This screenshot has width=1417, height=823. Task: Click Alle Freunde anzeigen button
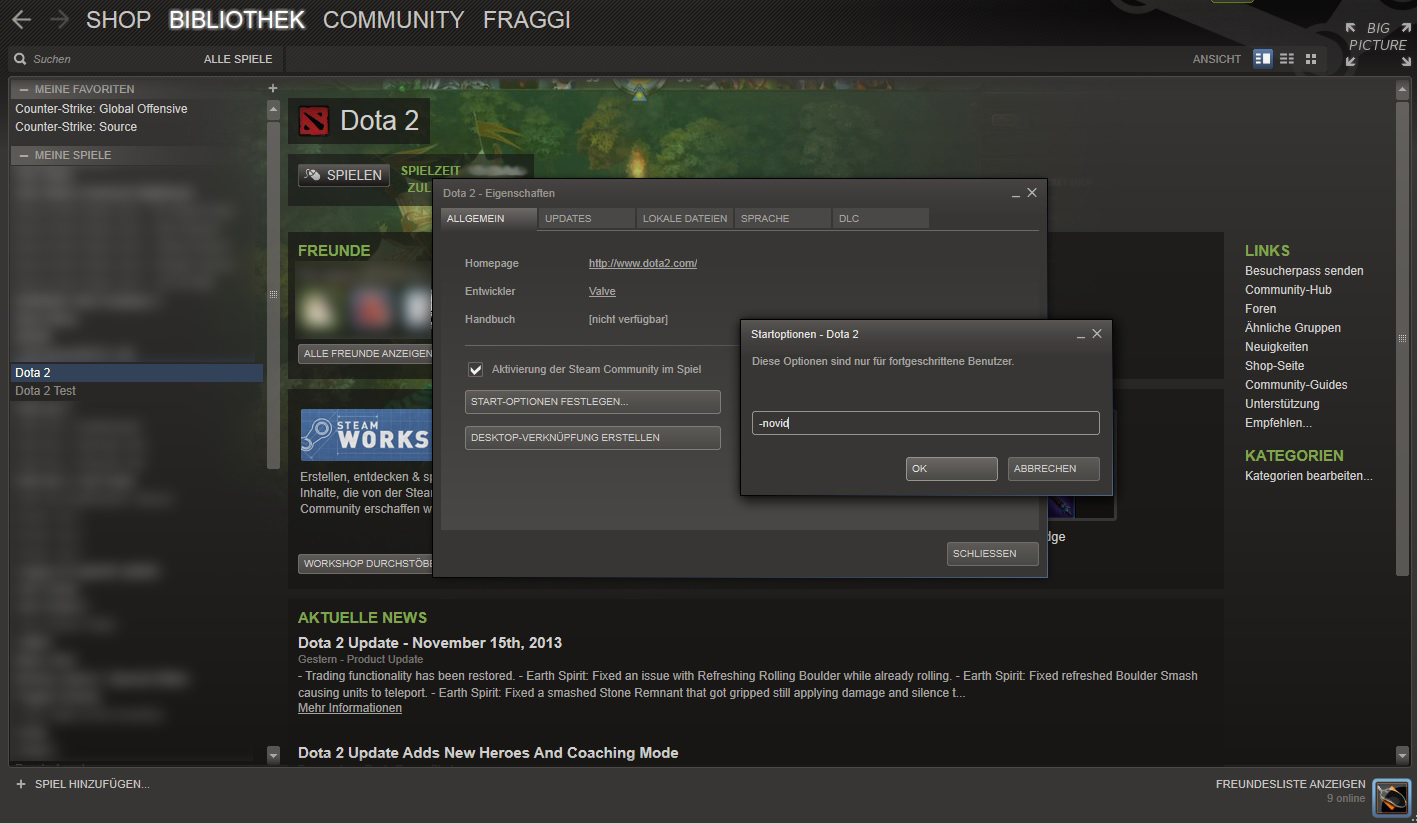pos(365,354)
